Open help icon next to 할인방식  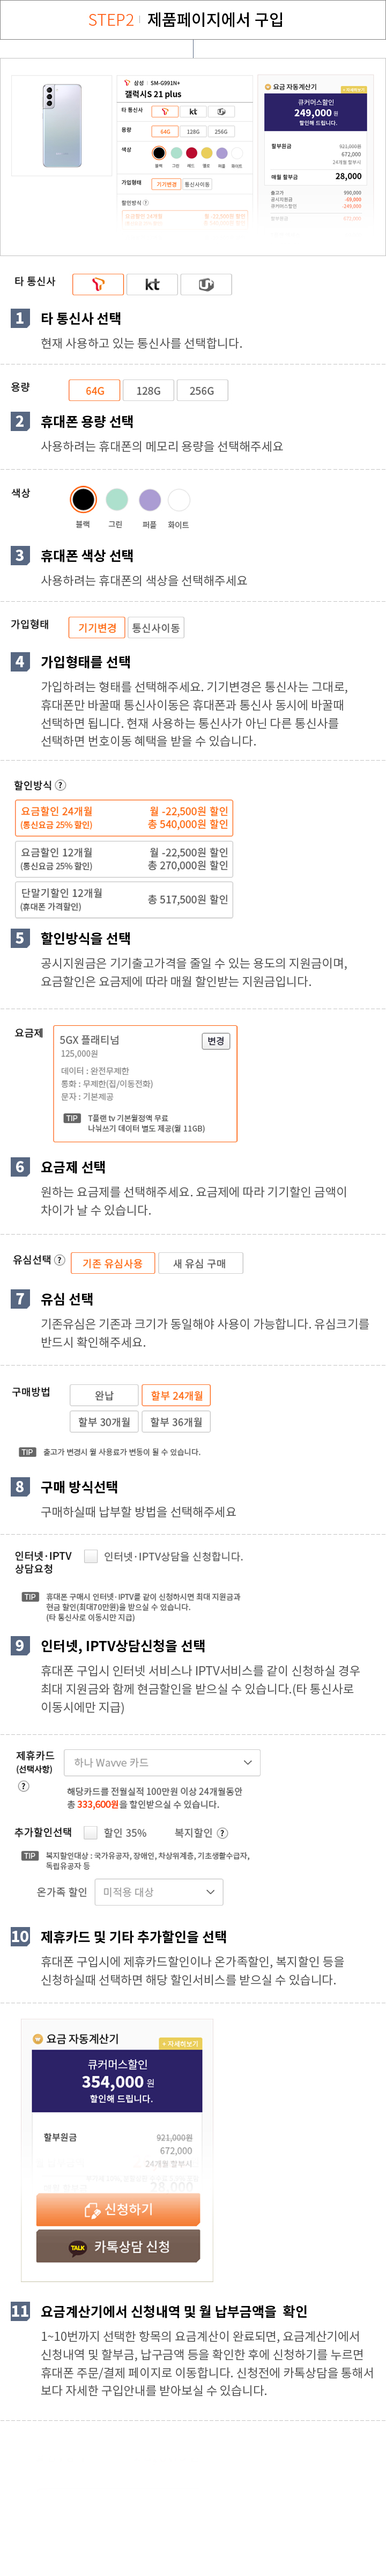click(x=61, y=785)
